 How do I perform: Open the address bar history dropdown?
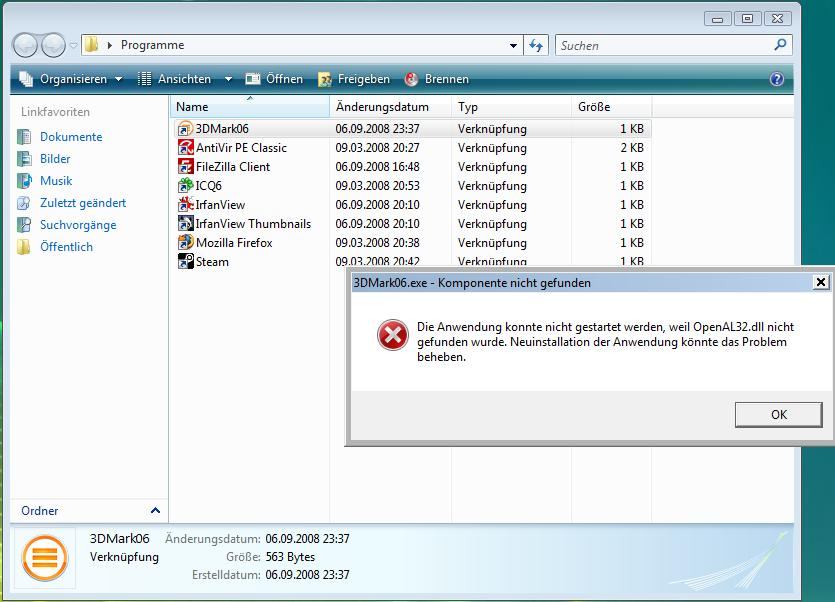tap(513, 45)
